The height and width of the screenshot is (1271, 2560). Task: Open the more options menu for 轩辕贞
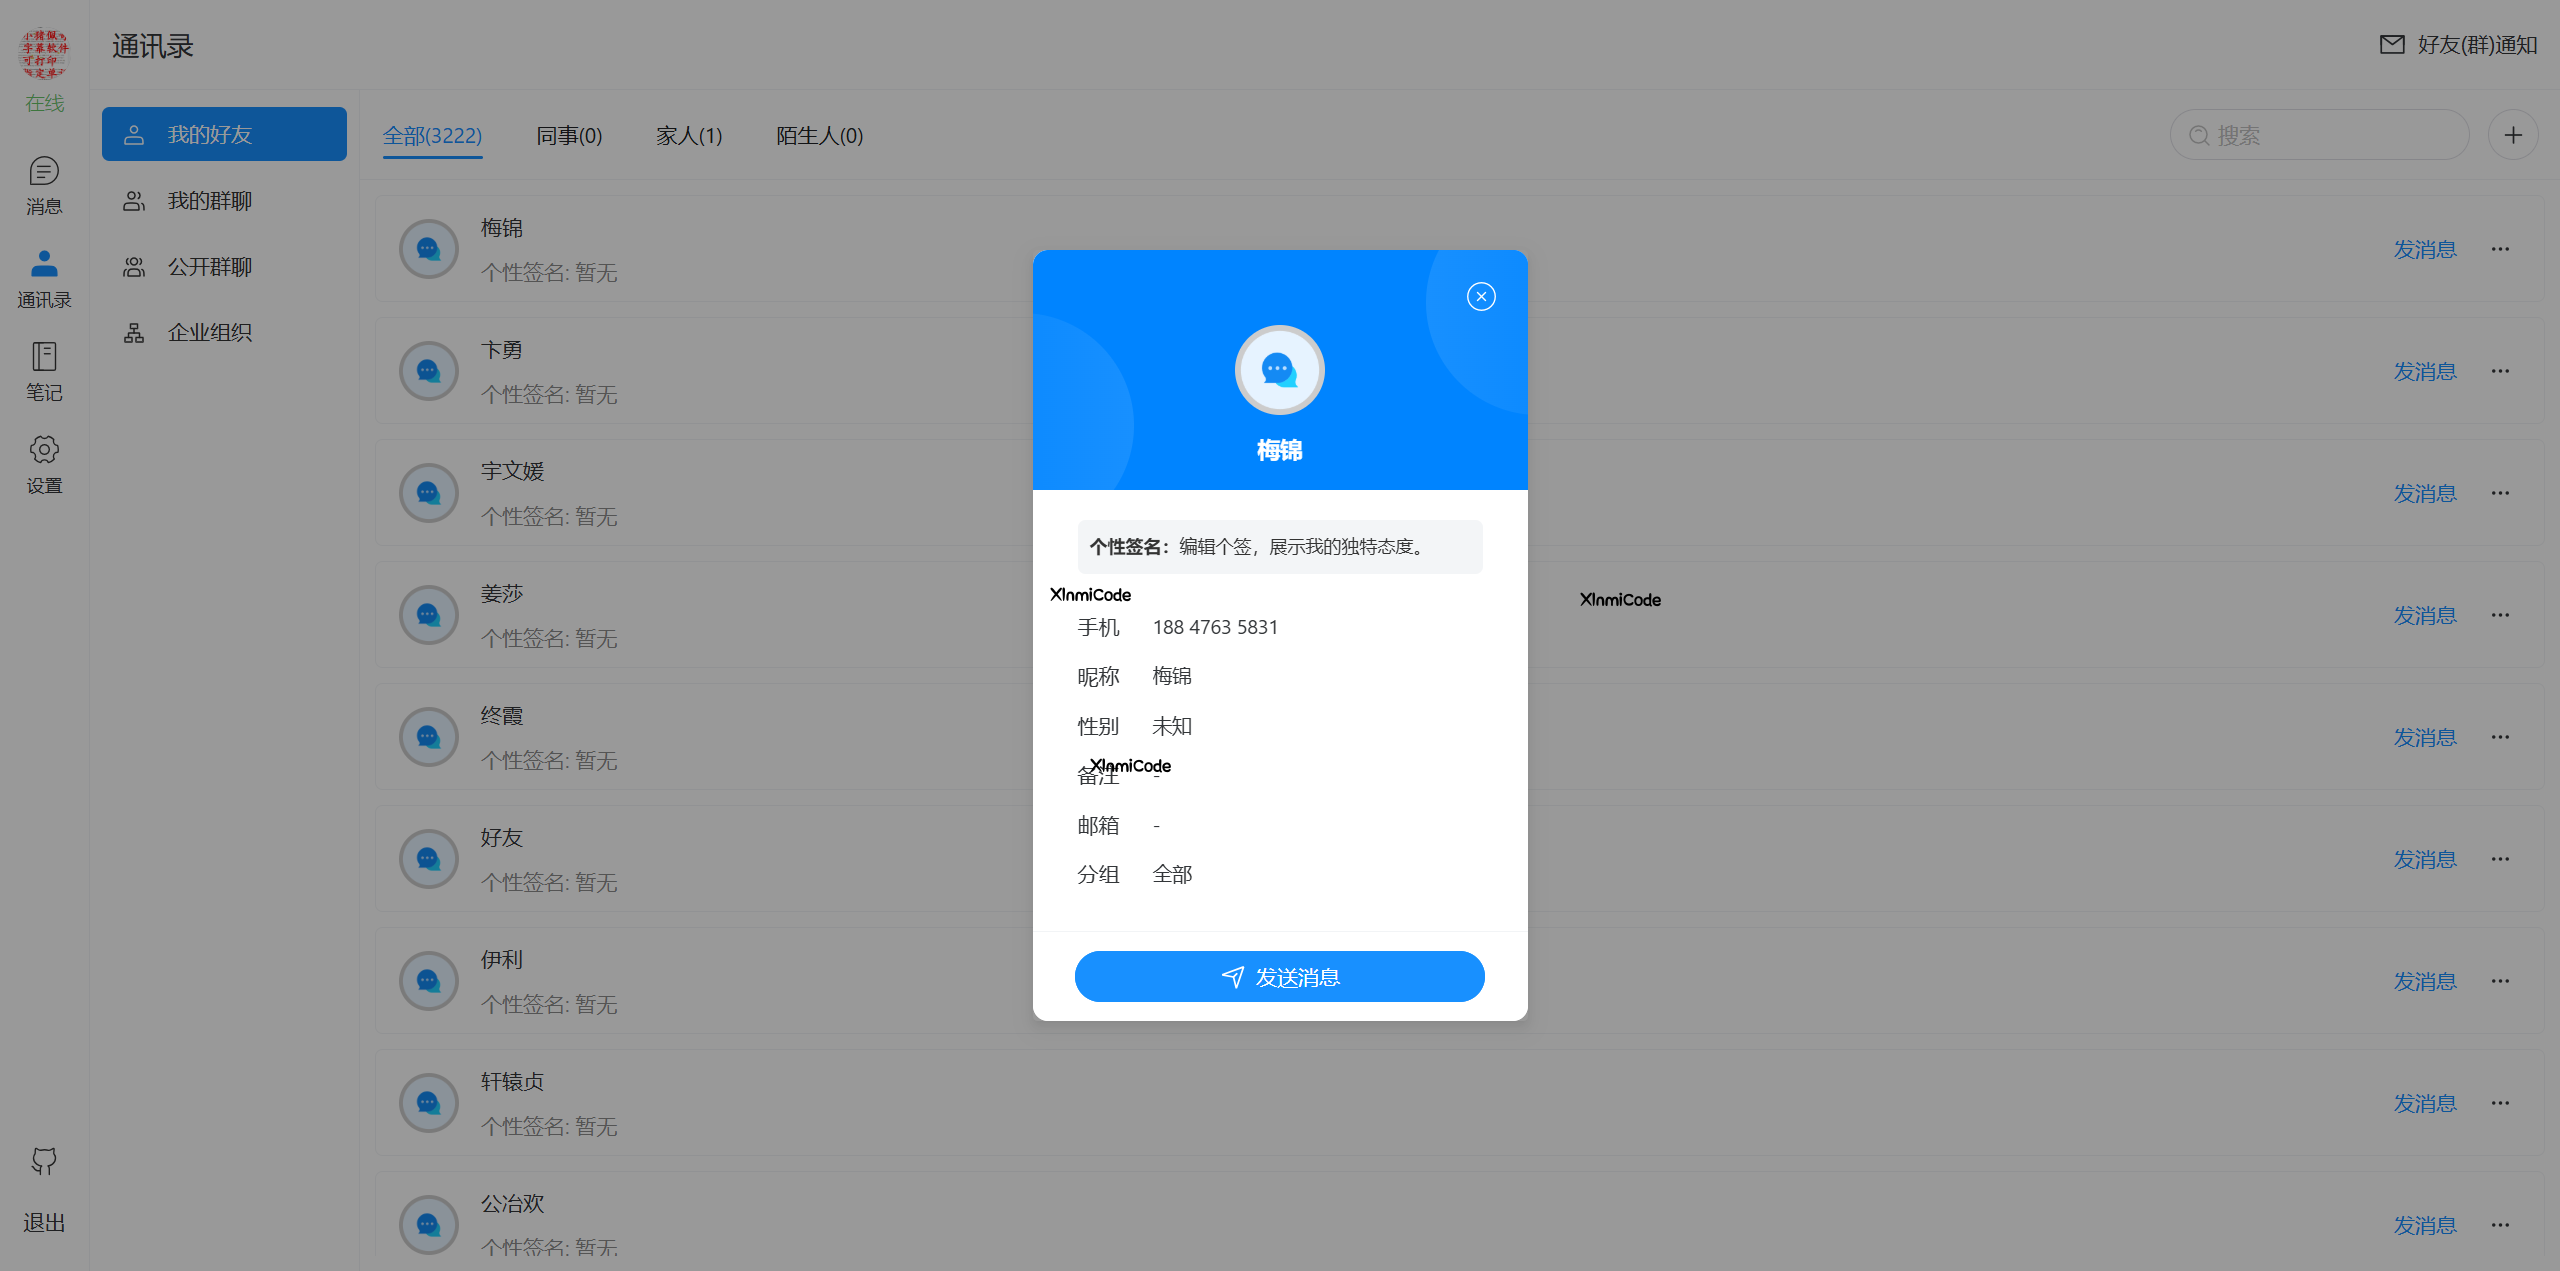click(2500, 1103)
